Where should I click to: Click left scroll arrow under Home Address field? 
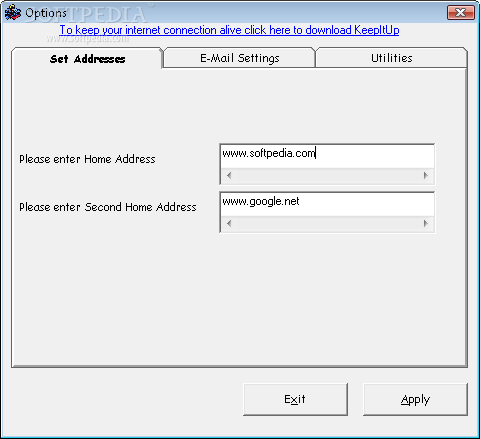click(x=229, y=175)
